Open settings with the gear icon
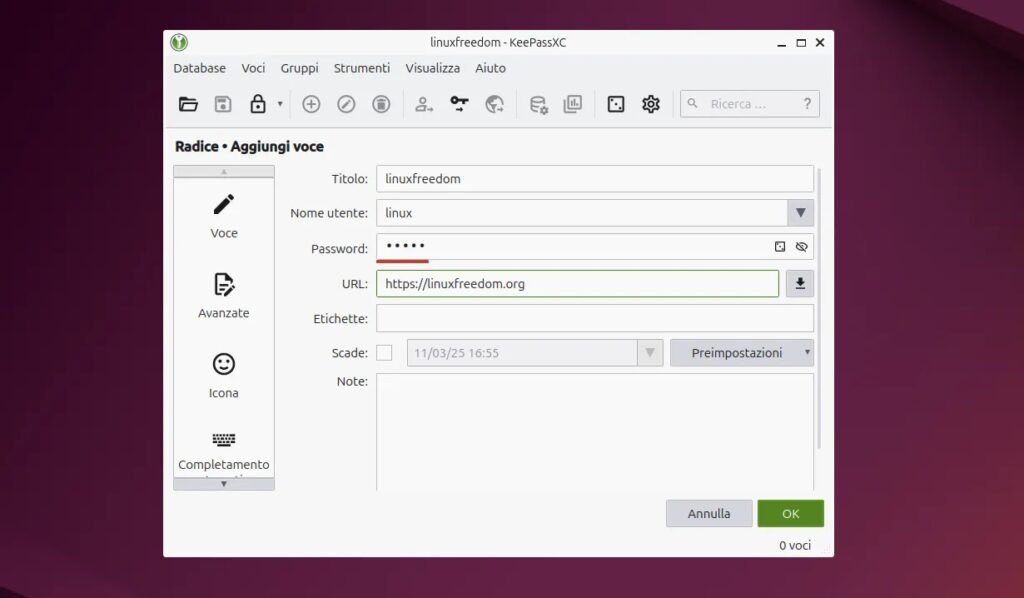1024x598 pixels. [x=651, y=104]
